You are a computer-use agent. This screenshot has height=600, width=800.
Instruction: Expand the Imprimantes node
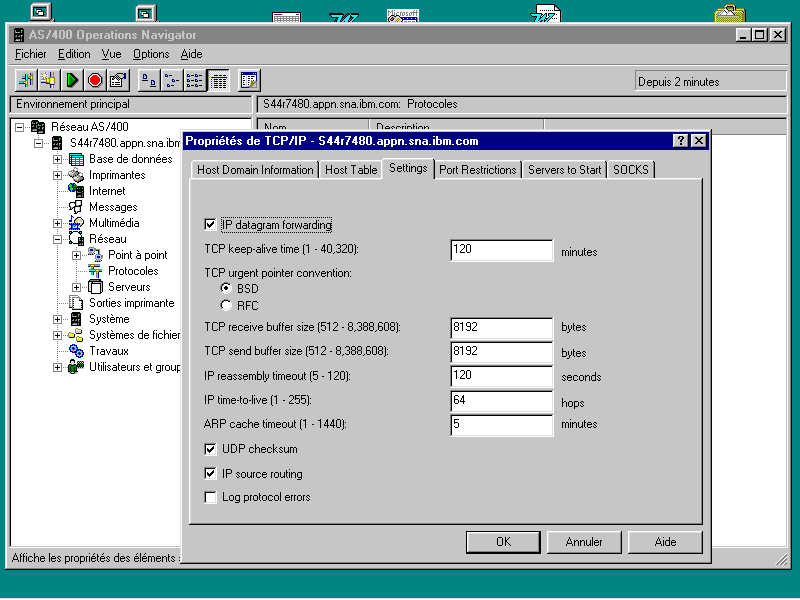pos(57,175)
